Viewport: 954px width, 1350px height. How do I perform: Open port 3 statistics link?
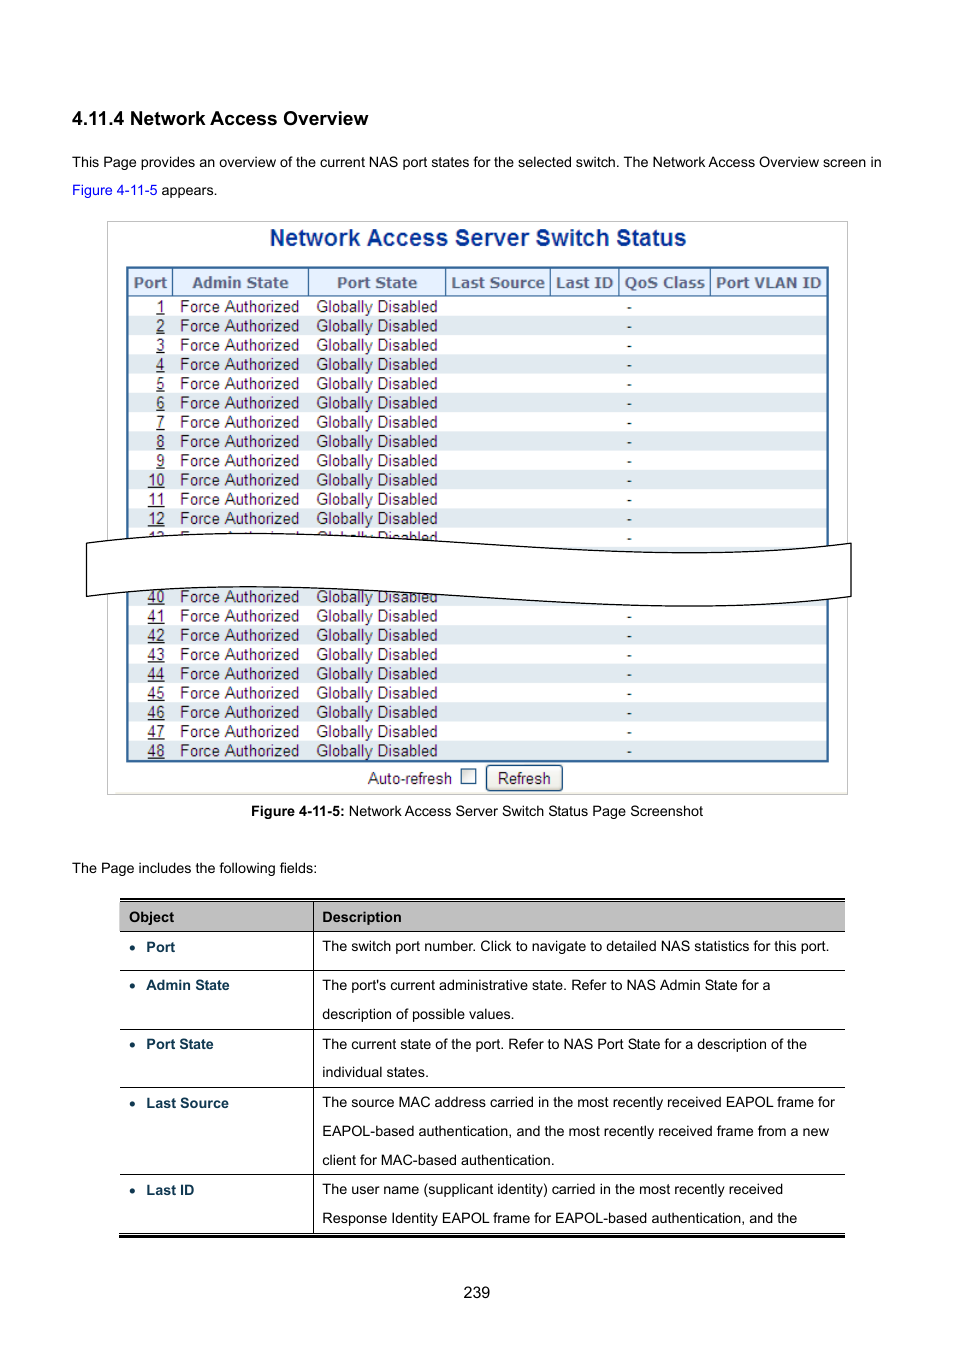pos(160,345)
